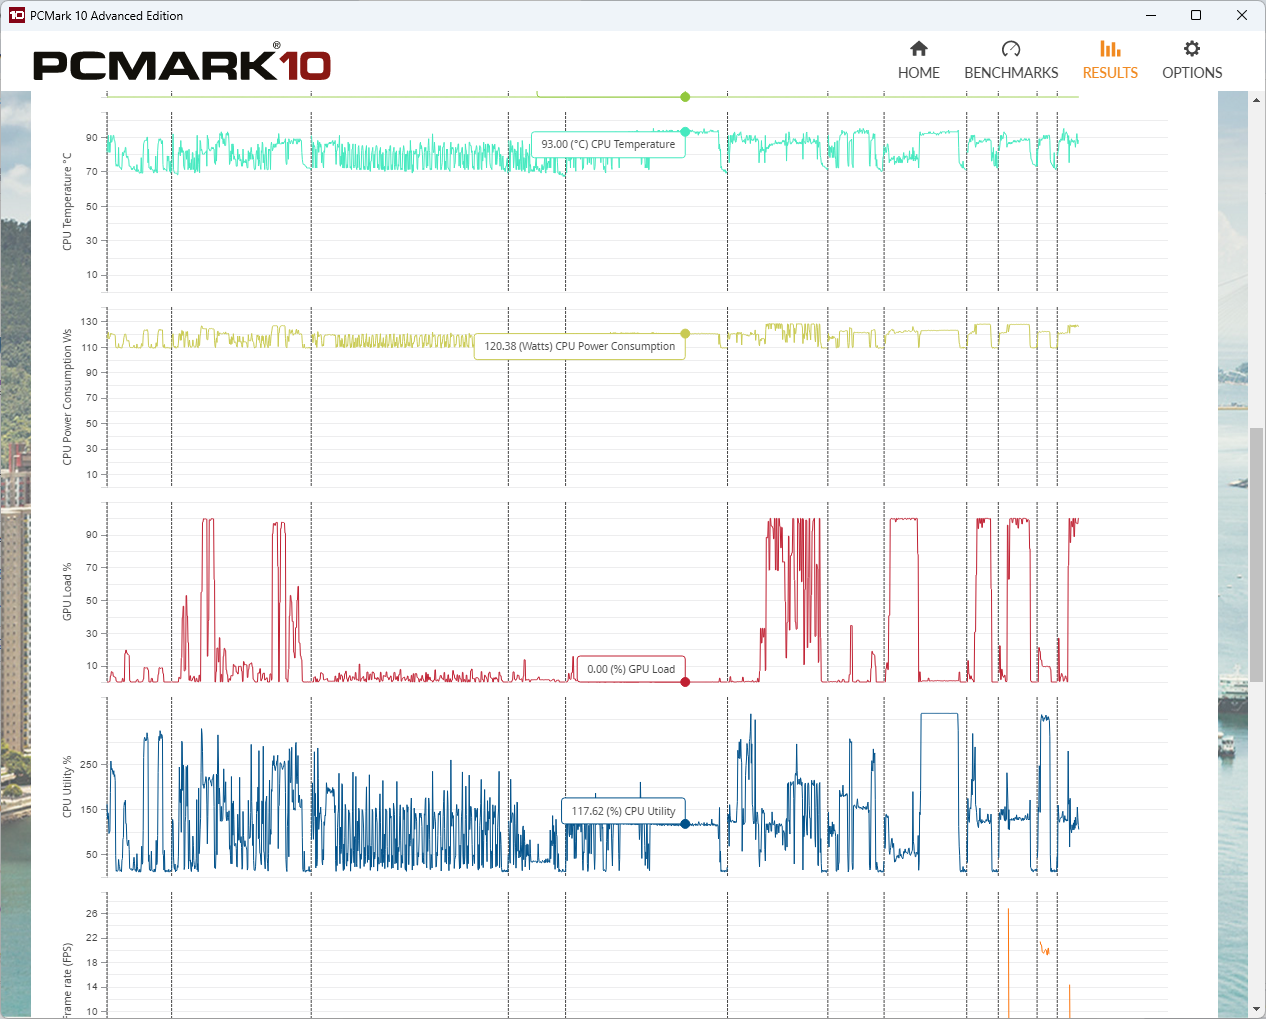
Task: Go to the OPTIONS text label
Action: coord(1191,73)
